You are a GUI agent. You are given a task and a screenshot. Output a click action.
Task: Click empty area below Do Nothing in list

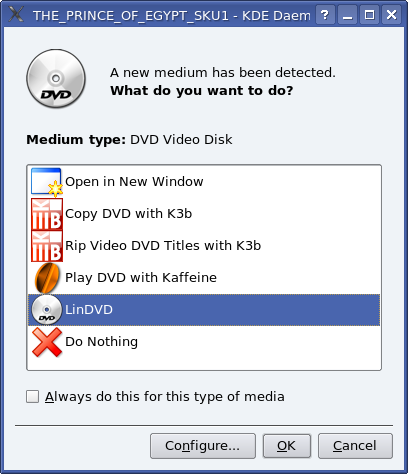(204, 363)
